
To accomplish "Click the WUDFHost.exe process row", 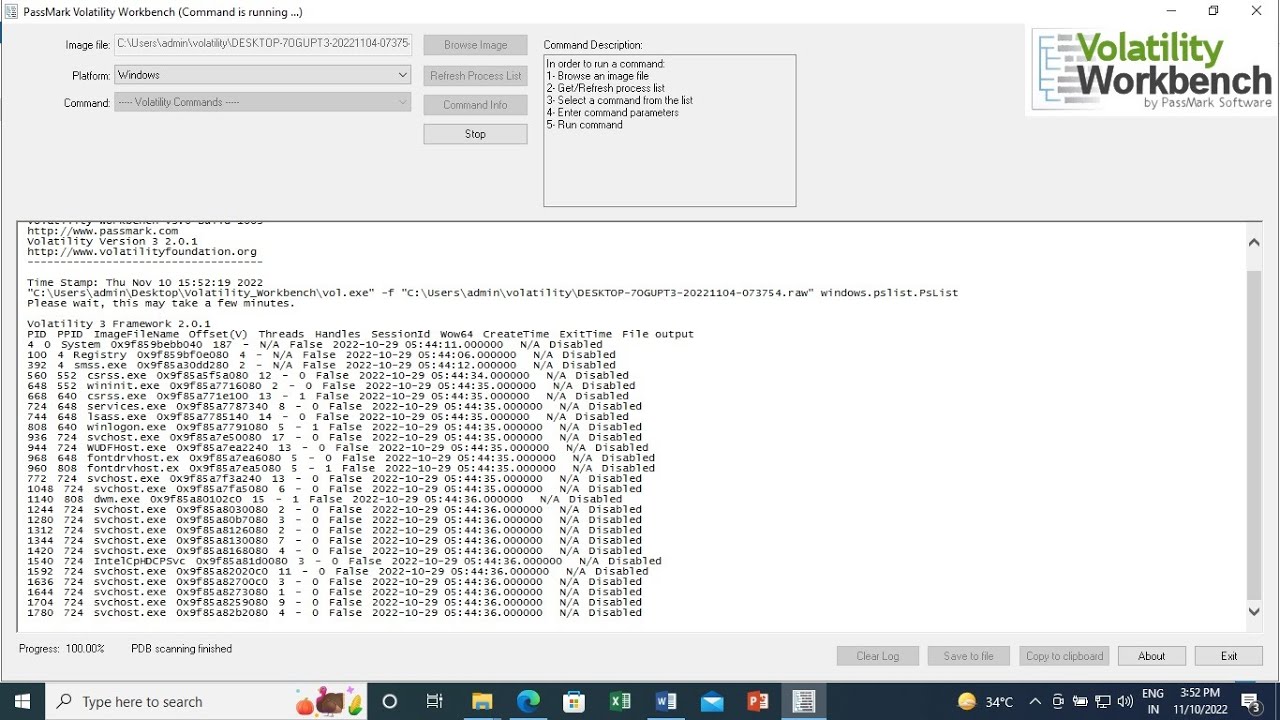I will click(x=337, y=448).
